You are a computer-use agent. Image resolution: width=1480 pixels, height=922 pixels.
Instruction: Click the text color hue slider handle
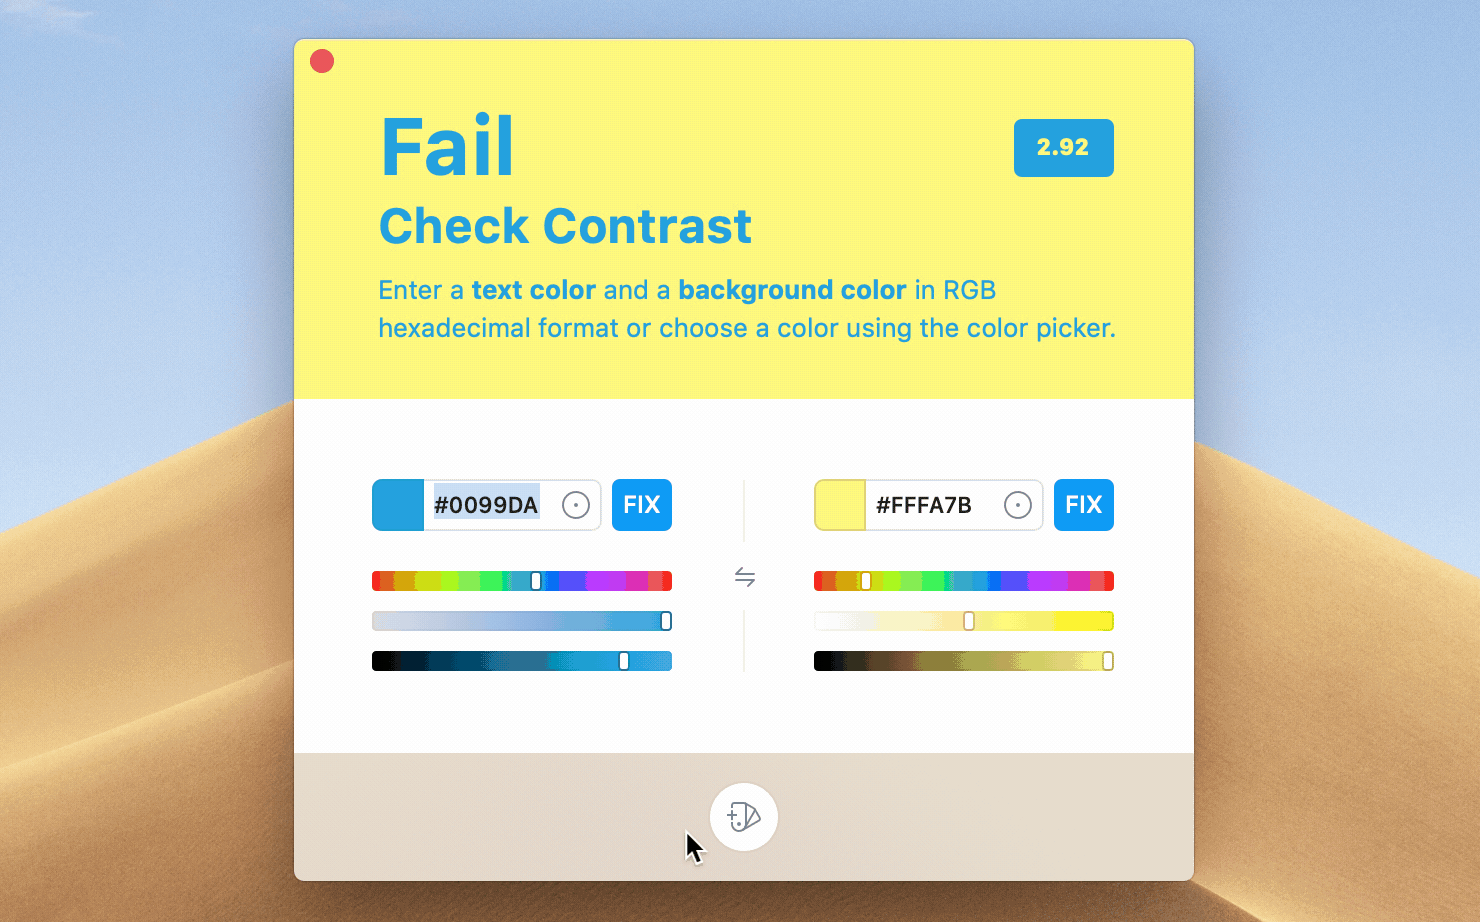536,581
